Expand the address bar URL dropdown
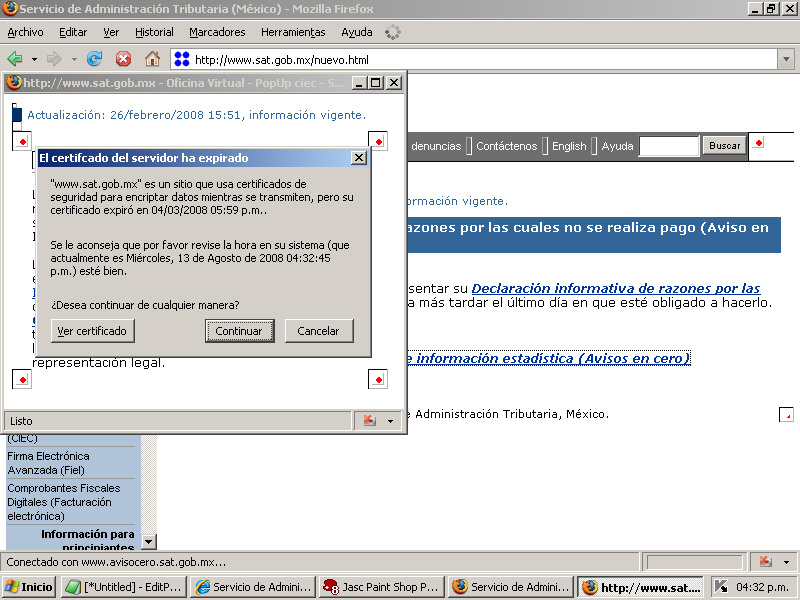Screen dimensions: 800x600 pyautogui.click(x=786, y=60)
